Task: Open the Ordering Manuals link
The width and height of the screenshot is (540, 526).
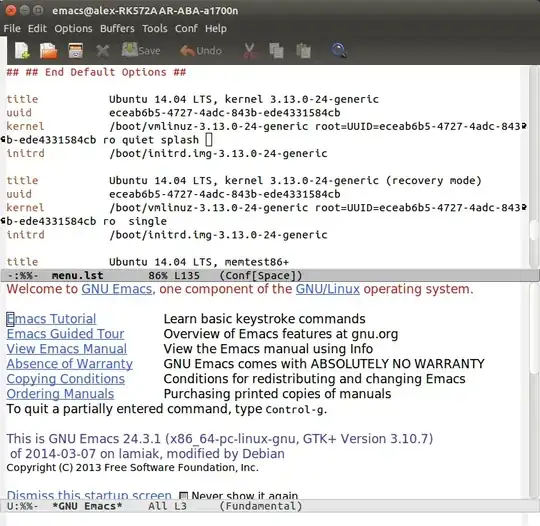Action: point(60,394)
